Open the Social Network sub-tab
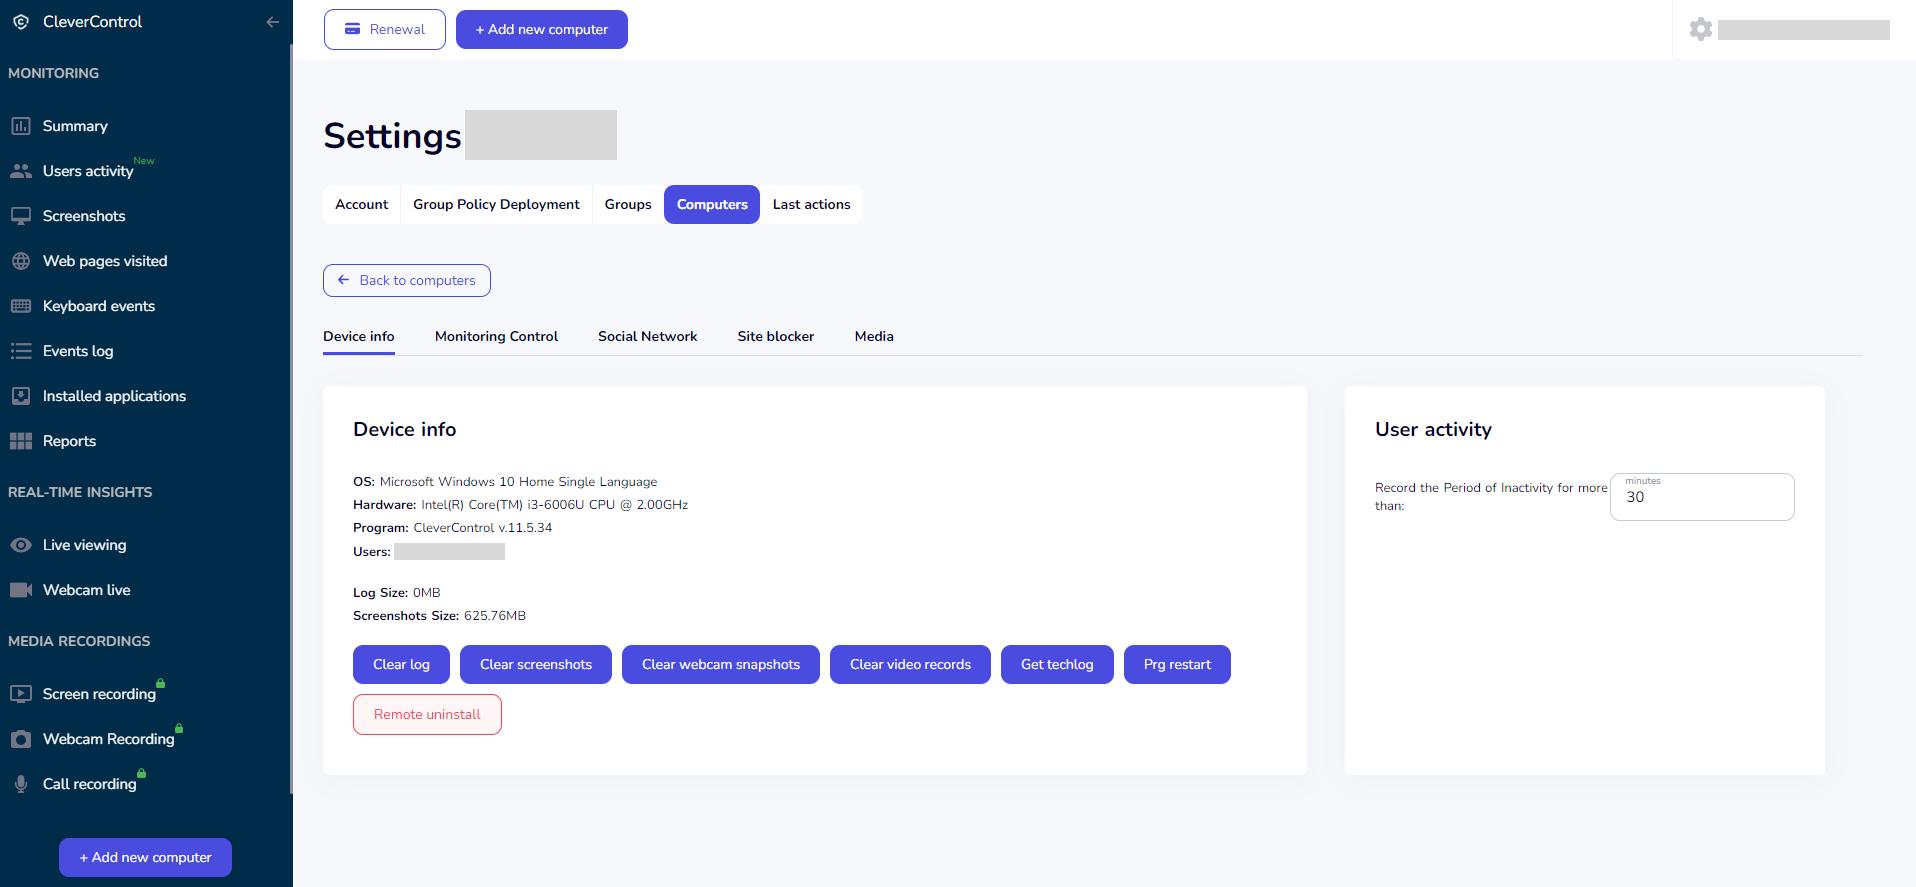1916x887 pixels. [647, 336]
